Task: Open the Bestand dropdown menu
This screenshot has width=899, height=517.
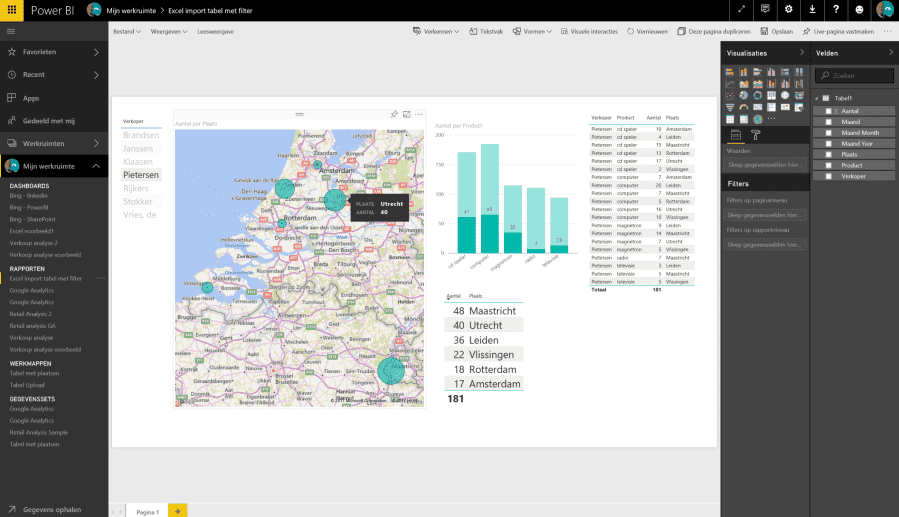Action: tap(127, 32)
